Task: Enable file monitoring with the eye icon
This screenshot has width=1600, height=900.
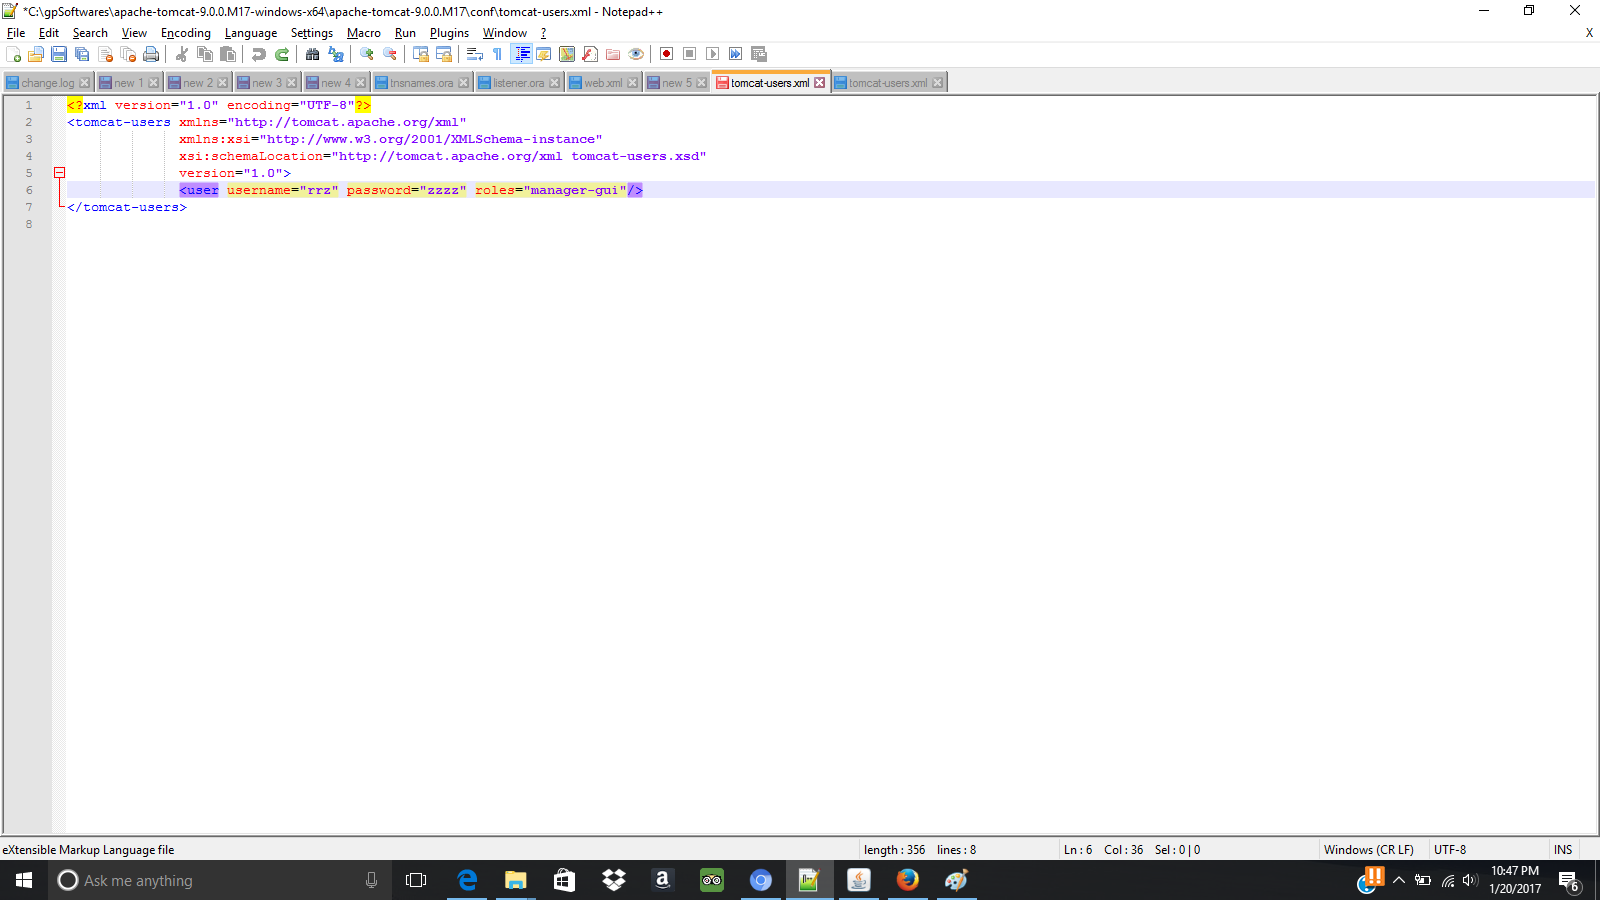Action: coord(636,54)
